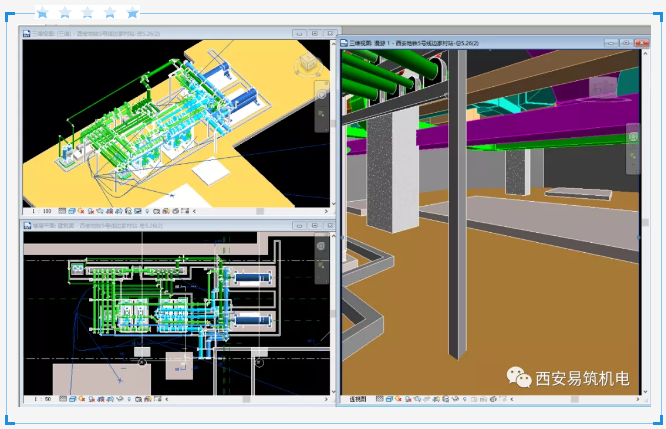This screenshot has height=429, width=666.
Task: Toggle sun path in 1:100 view bar
Action: point(81,211)
